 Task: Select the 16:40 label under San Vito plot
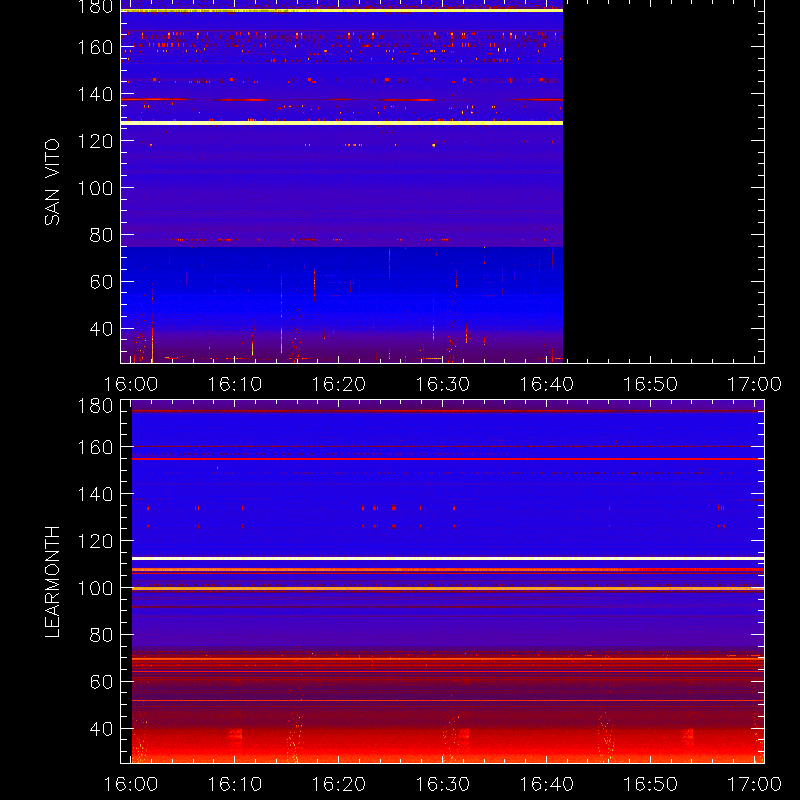click(546, 384)
